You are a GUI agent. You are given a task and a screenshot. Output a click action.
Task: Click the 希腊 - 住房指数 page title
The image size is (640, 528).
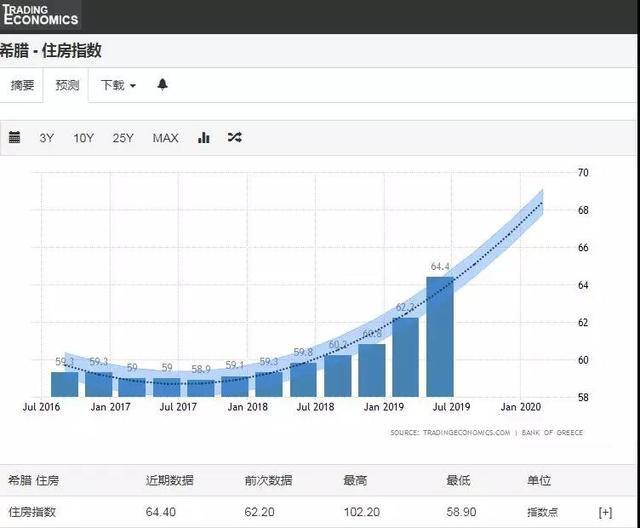pos(51,51)
